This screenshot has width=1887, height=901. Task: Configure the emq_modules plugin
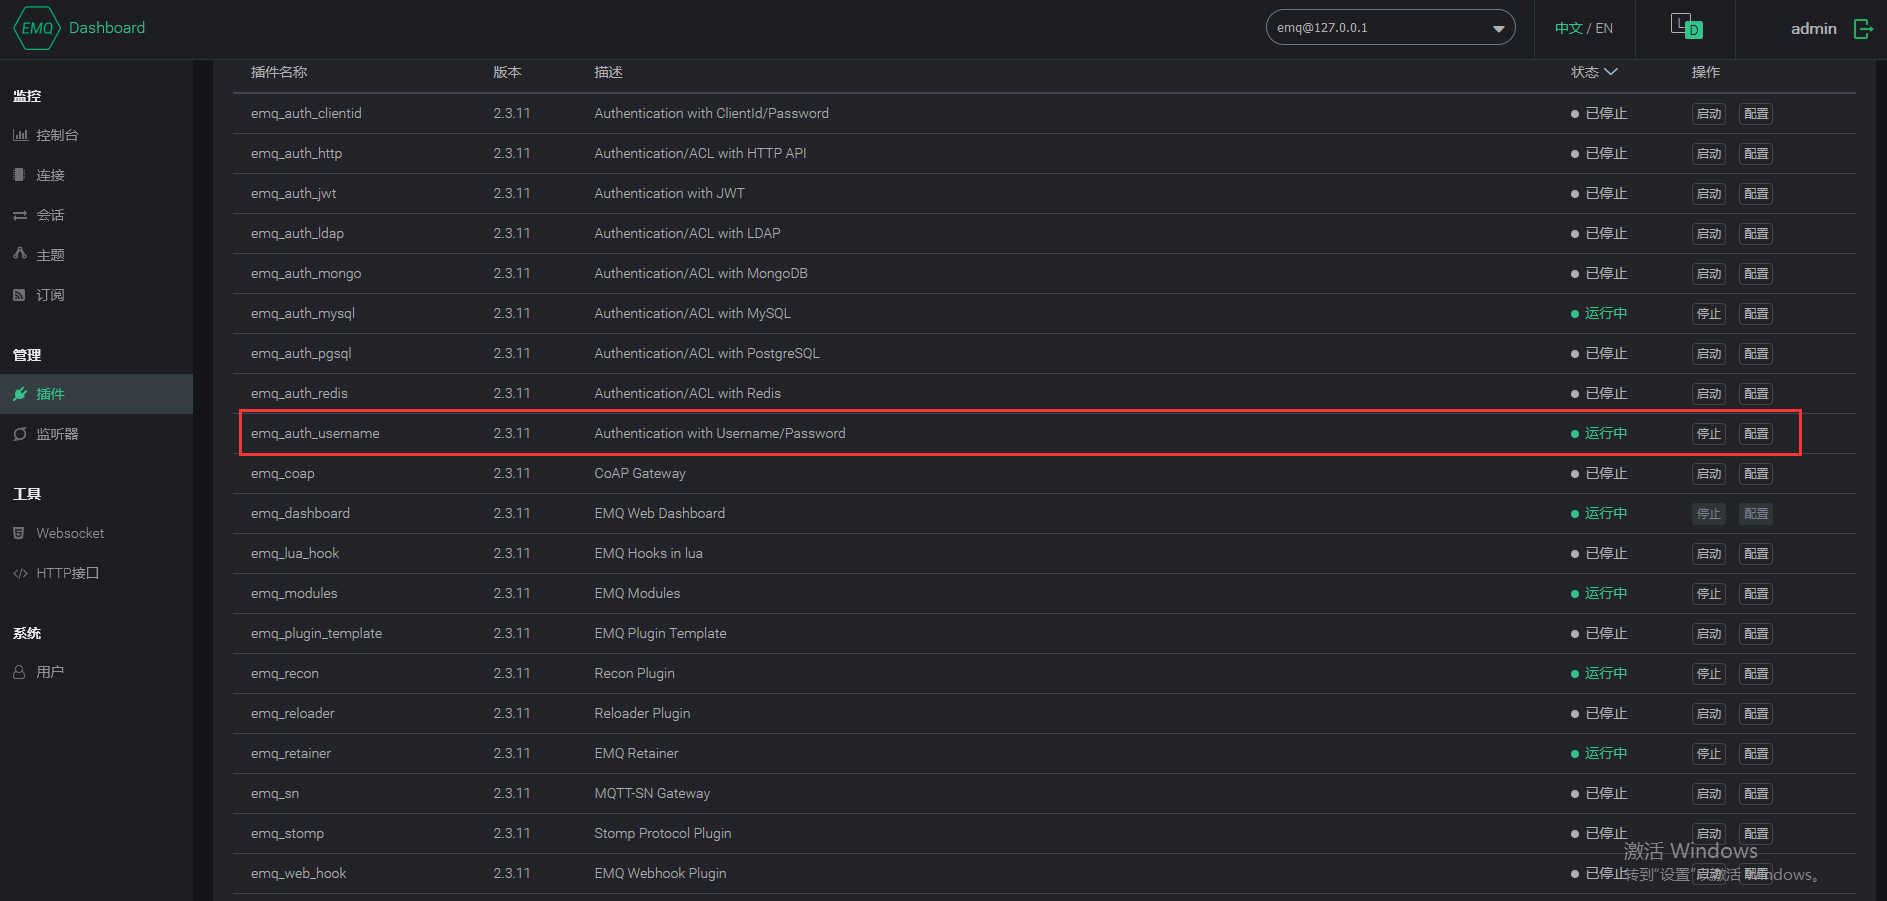tap(1756, 594)
